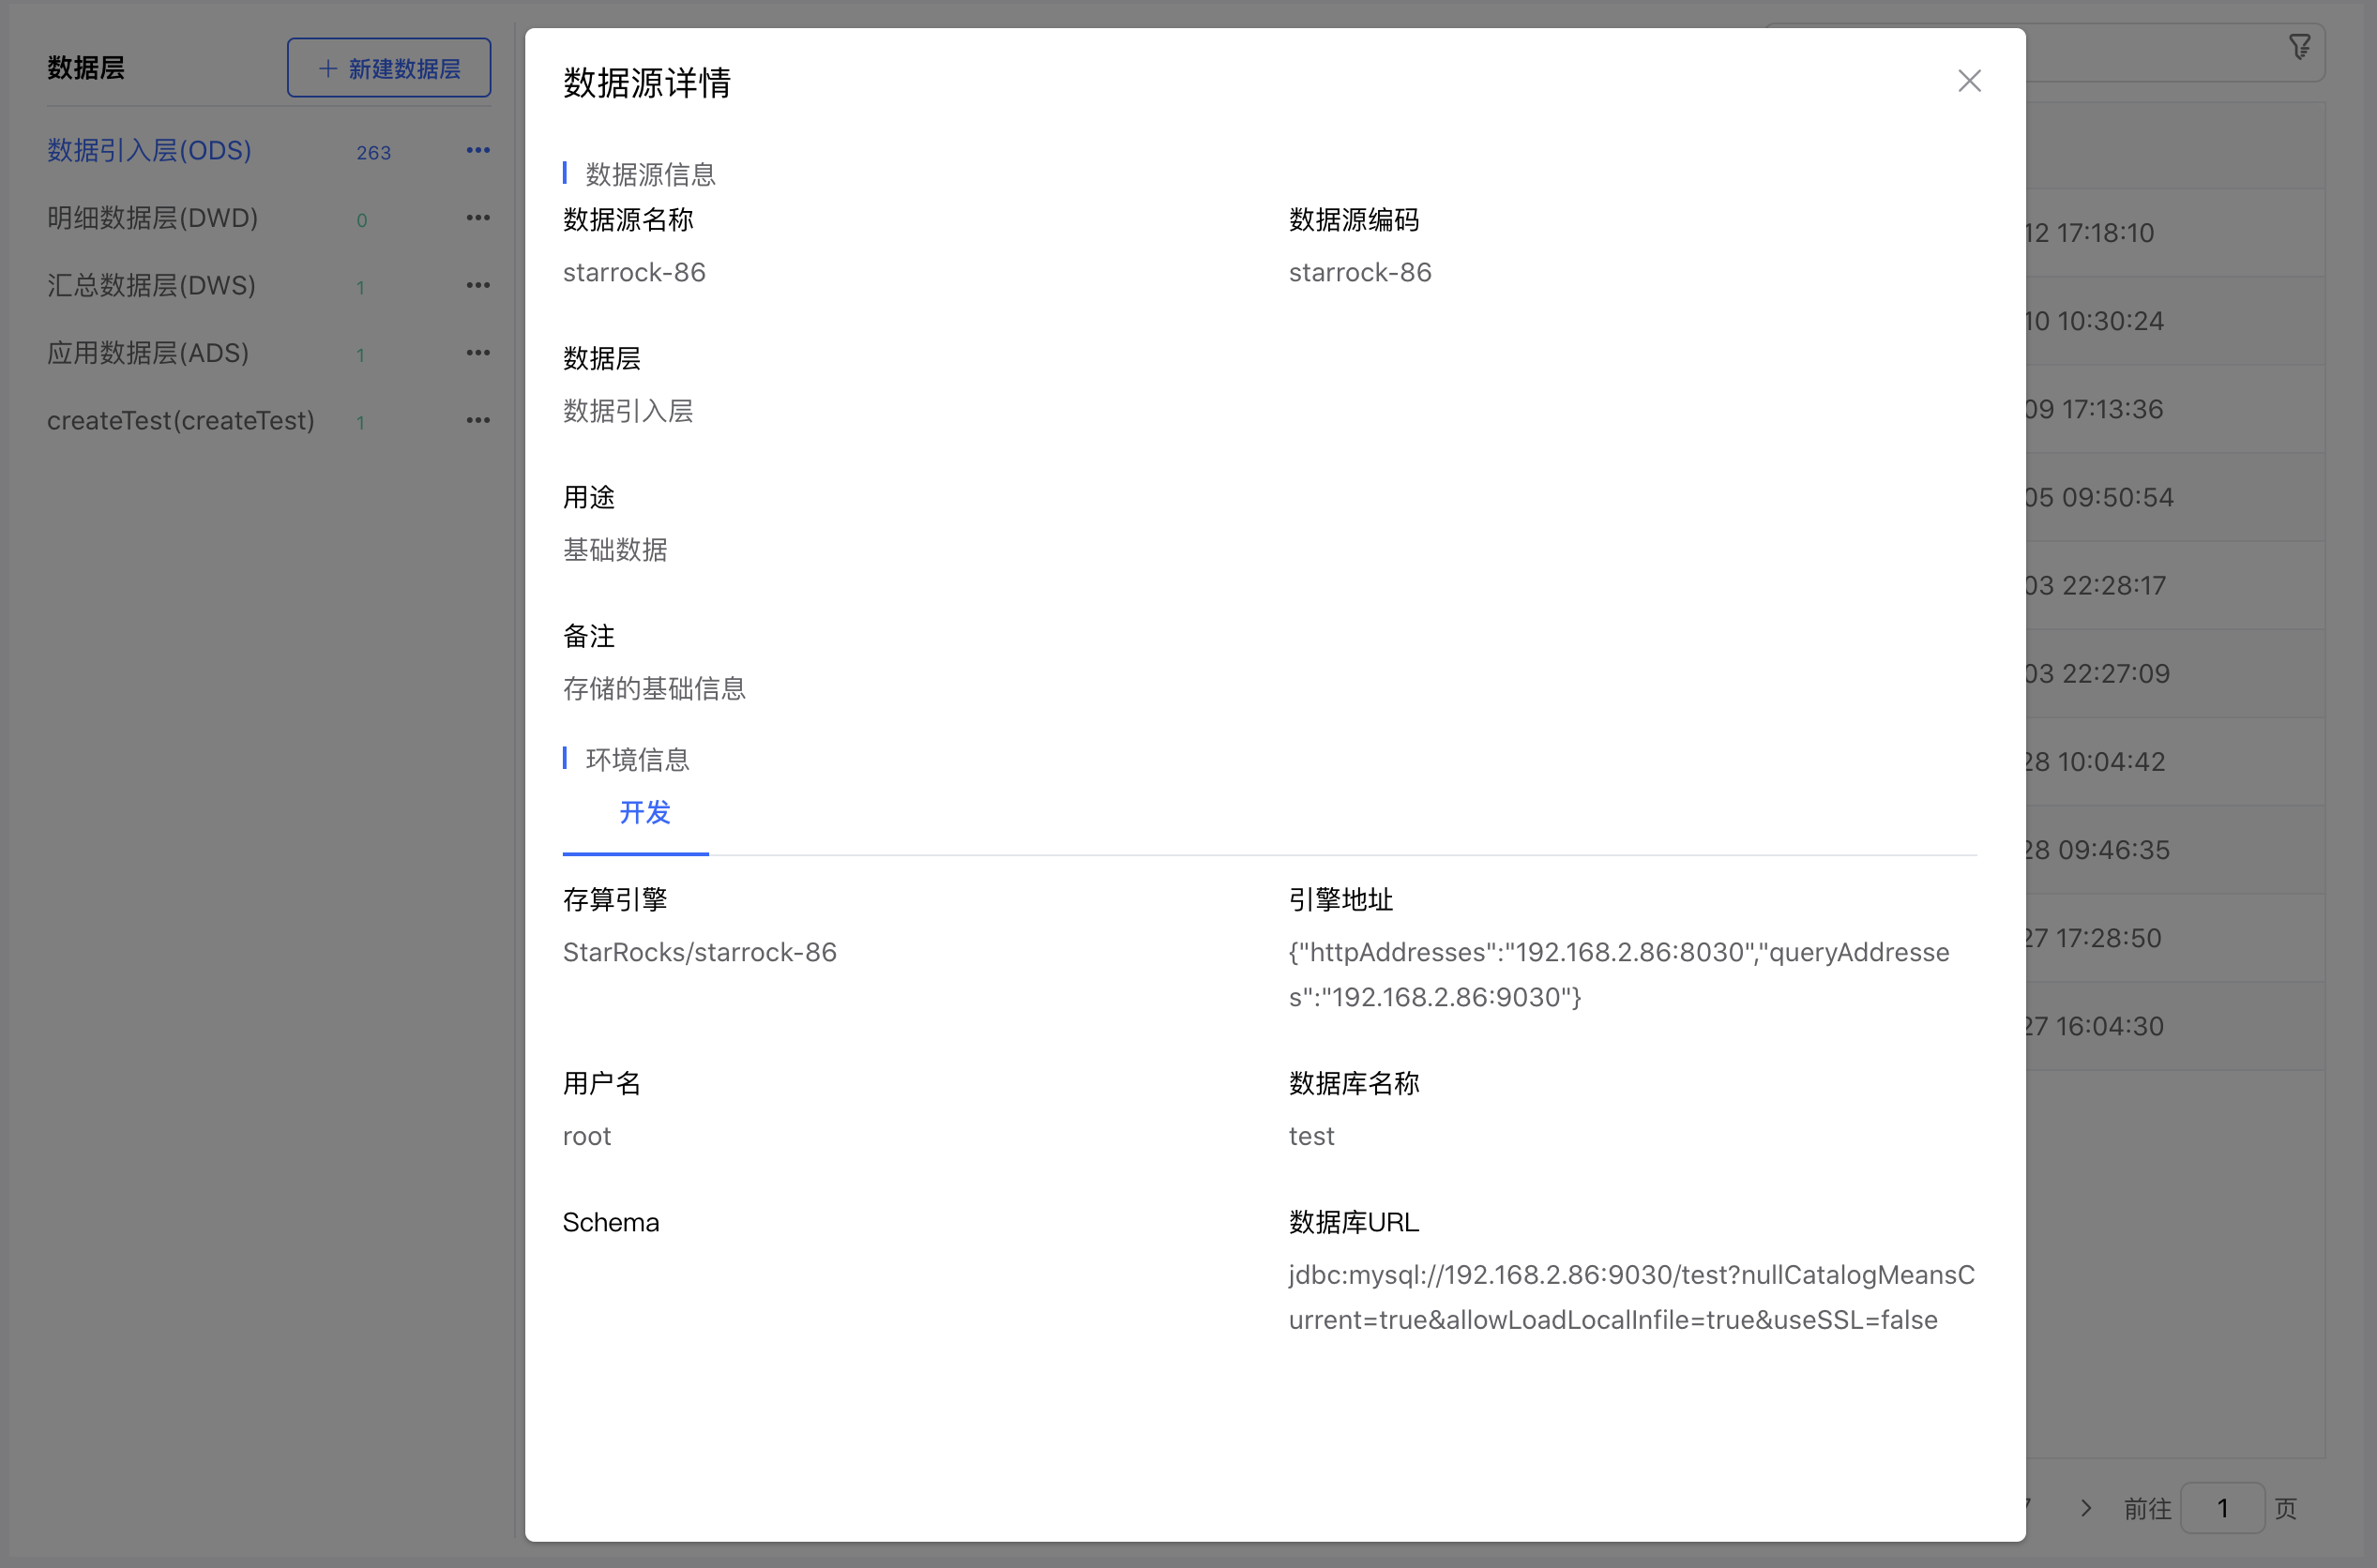2377x1568 pixels.
Task: Switch to the 开发 environment tab
Action: click(x=644, y=813)
